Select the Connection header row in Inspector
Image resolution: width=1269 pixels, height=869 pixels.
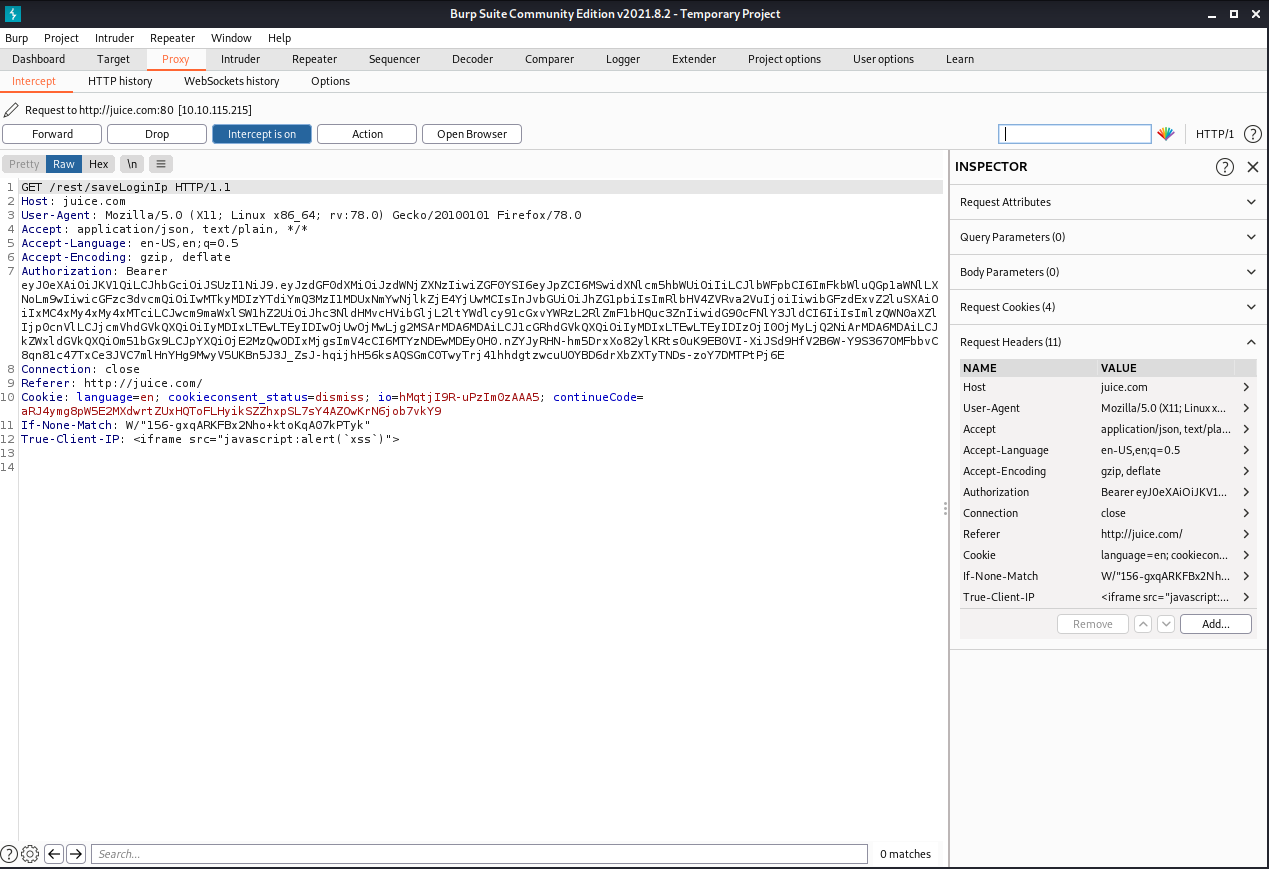(x=1108, y=513)
